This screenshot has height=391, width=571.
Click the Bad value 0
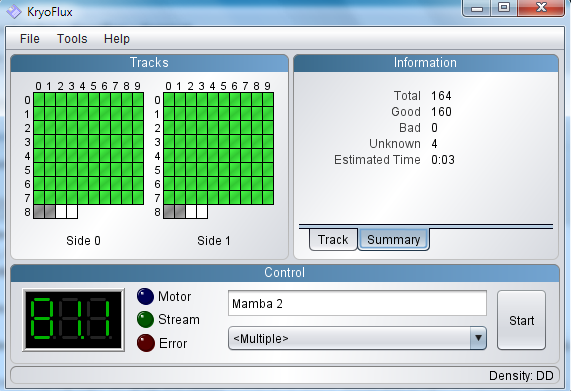[434, 128]
